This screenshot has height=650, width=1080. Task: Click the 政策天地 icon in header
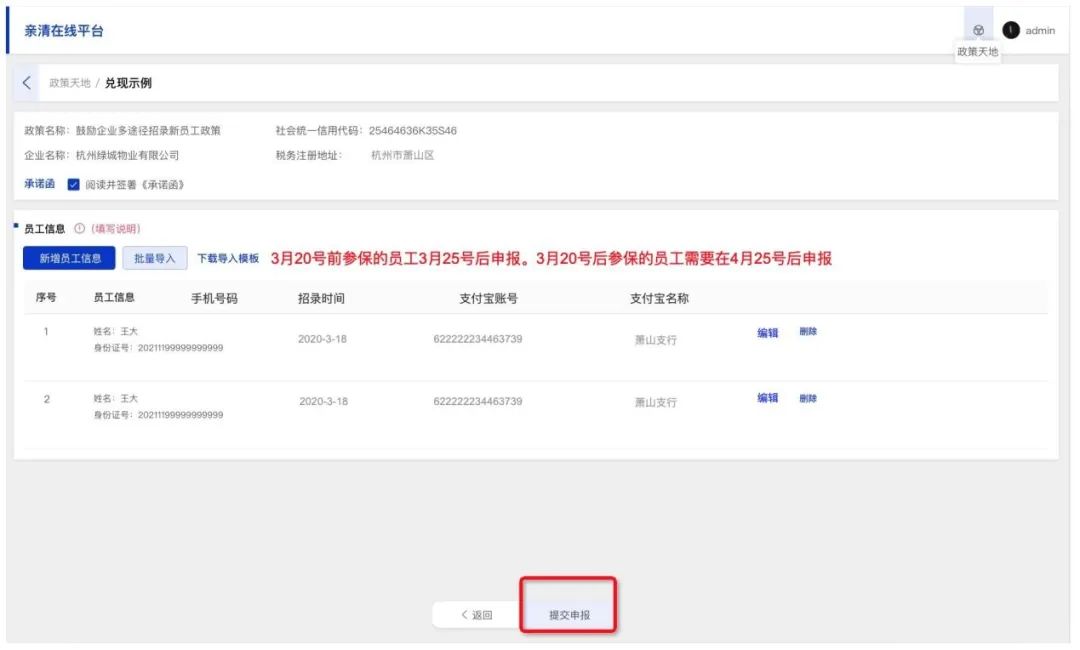click(x=978, y=31)
